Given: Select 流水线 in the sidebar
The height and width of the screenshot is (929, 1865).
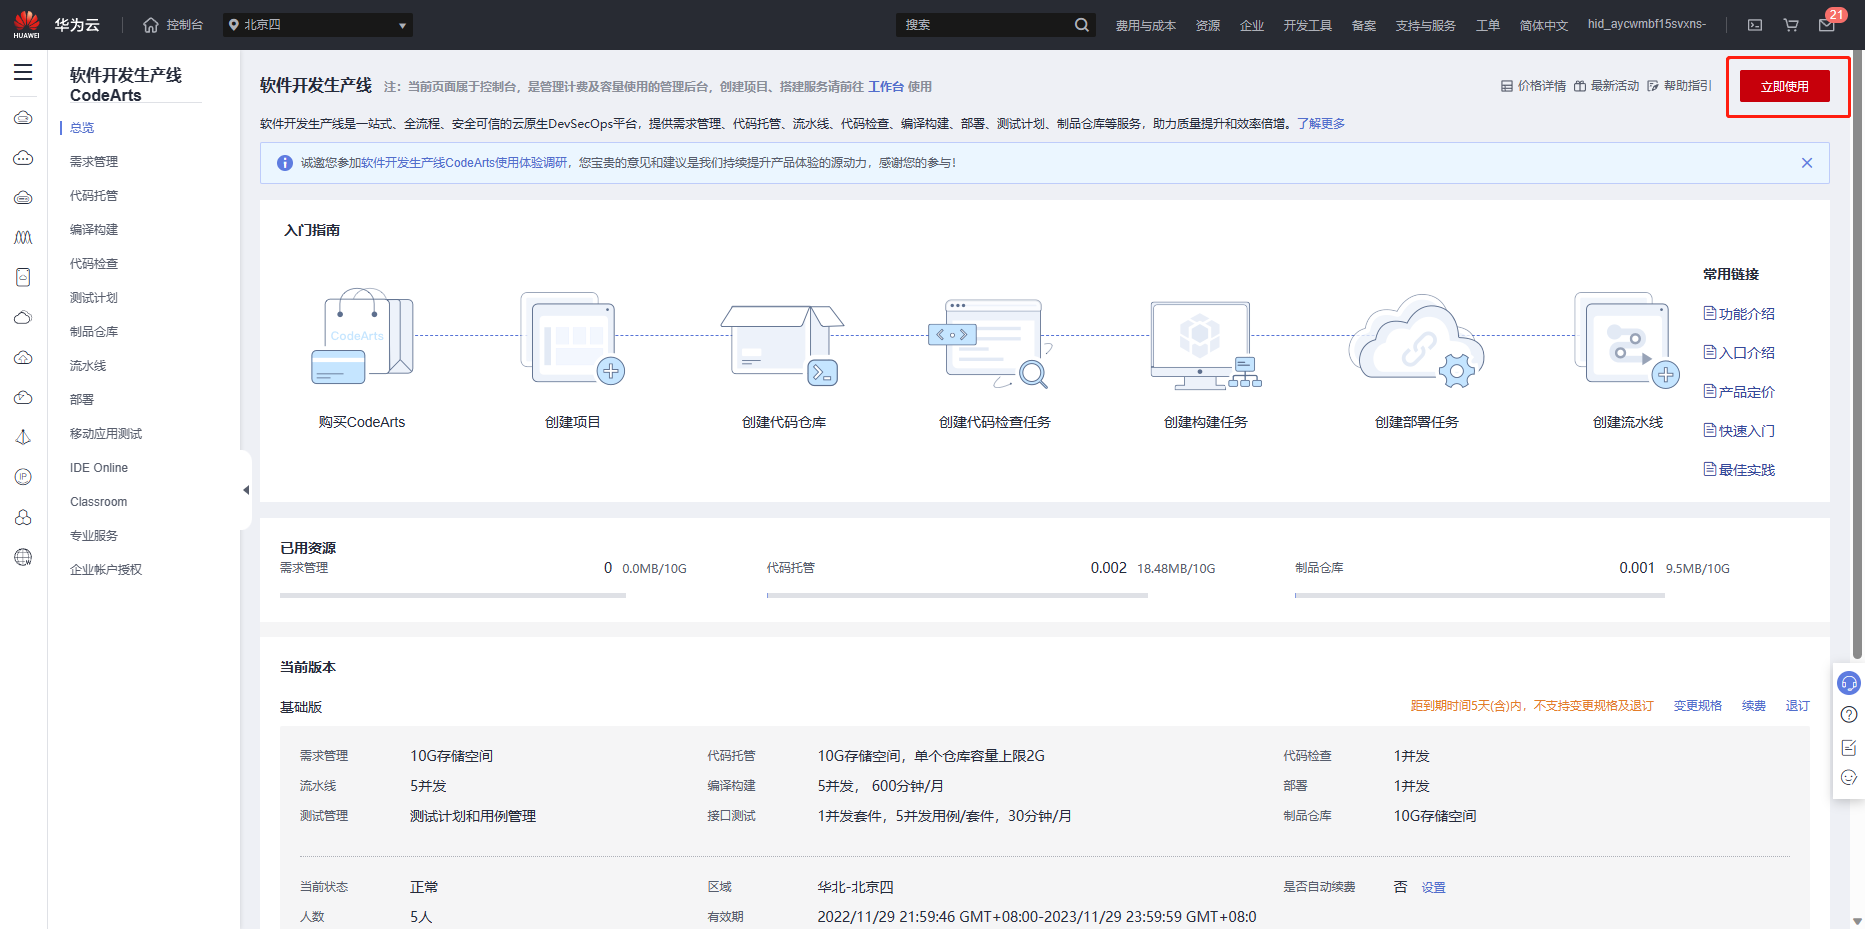Looking at the screenshot, I should [x=88, y=366].
